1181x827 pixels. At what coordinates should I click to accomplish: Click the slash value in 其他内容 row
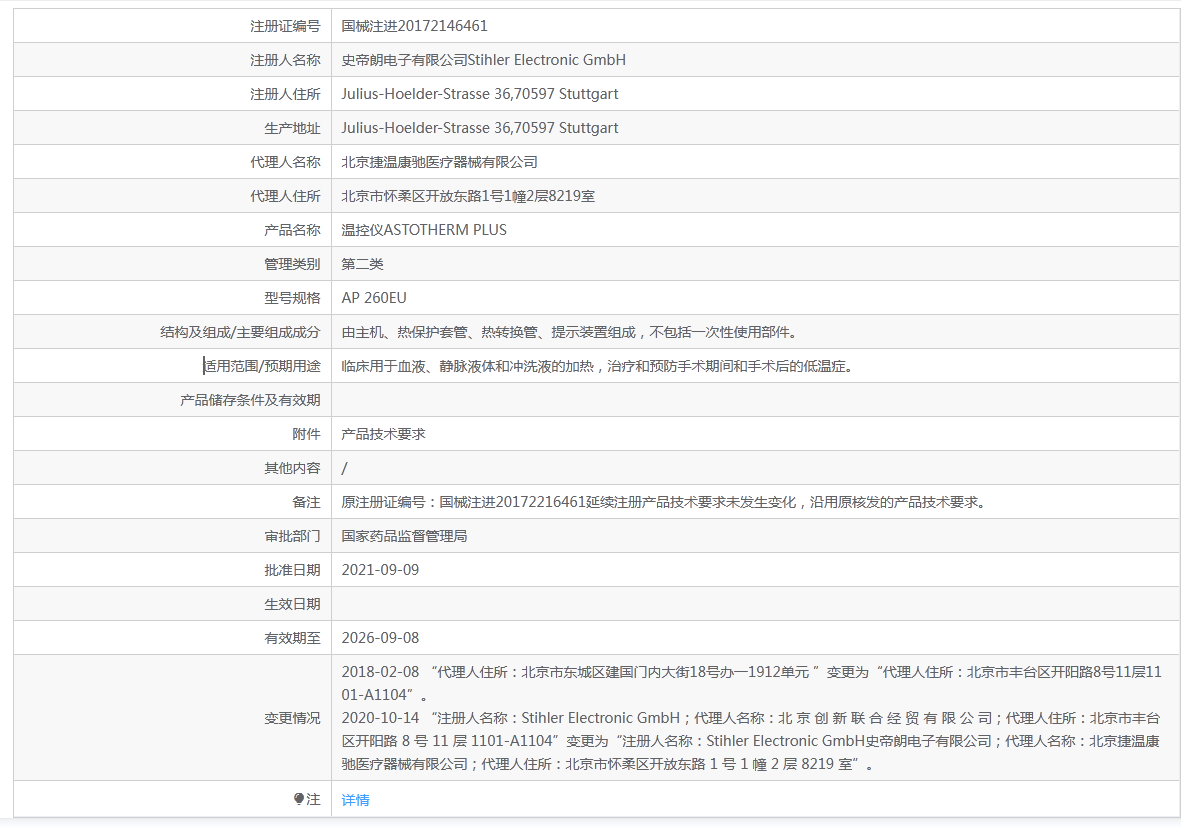pos(344,468)
